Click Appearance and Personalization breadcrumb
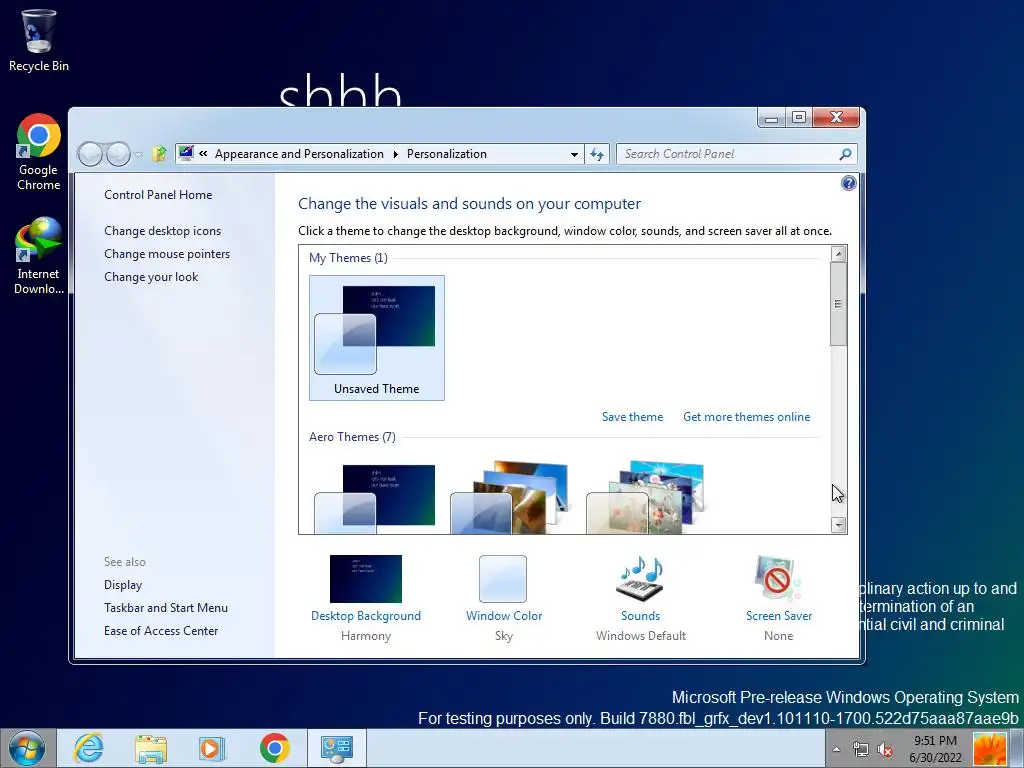 coord(299,154)
